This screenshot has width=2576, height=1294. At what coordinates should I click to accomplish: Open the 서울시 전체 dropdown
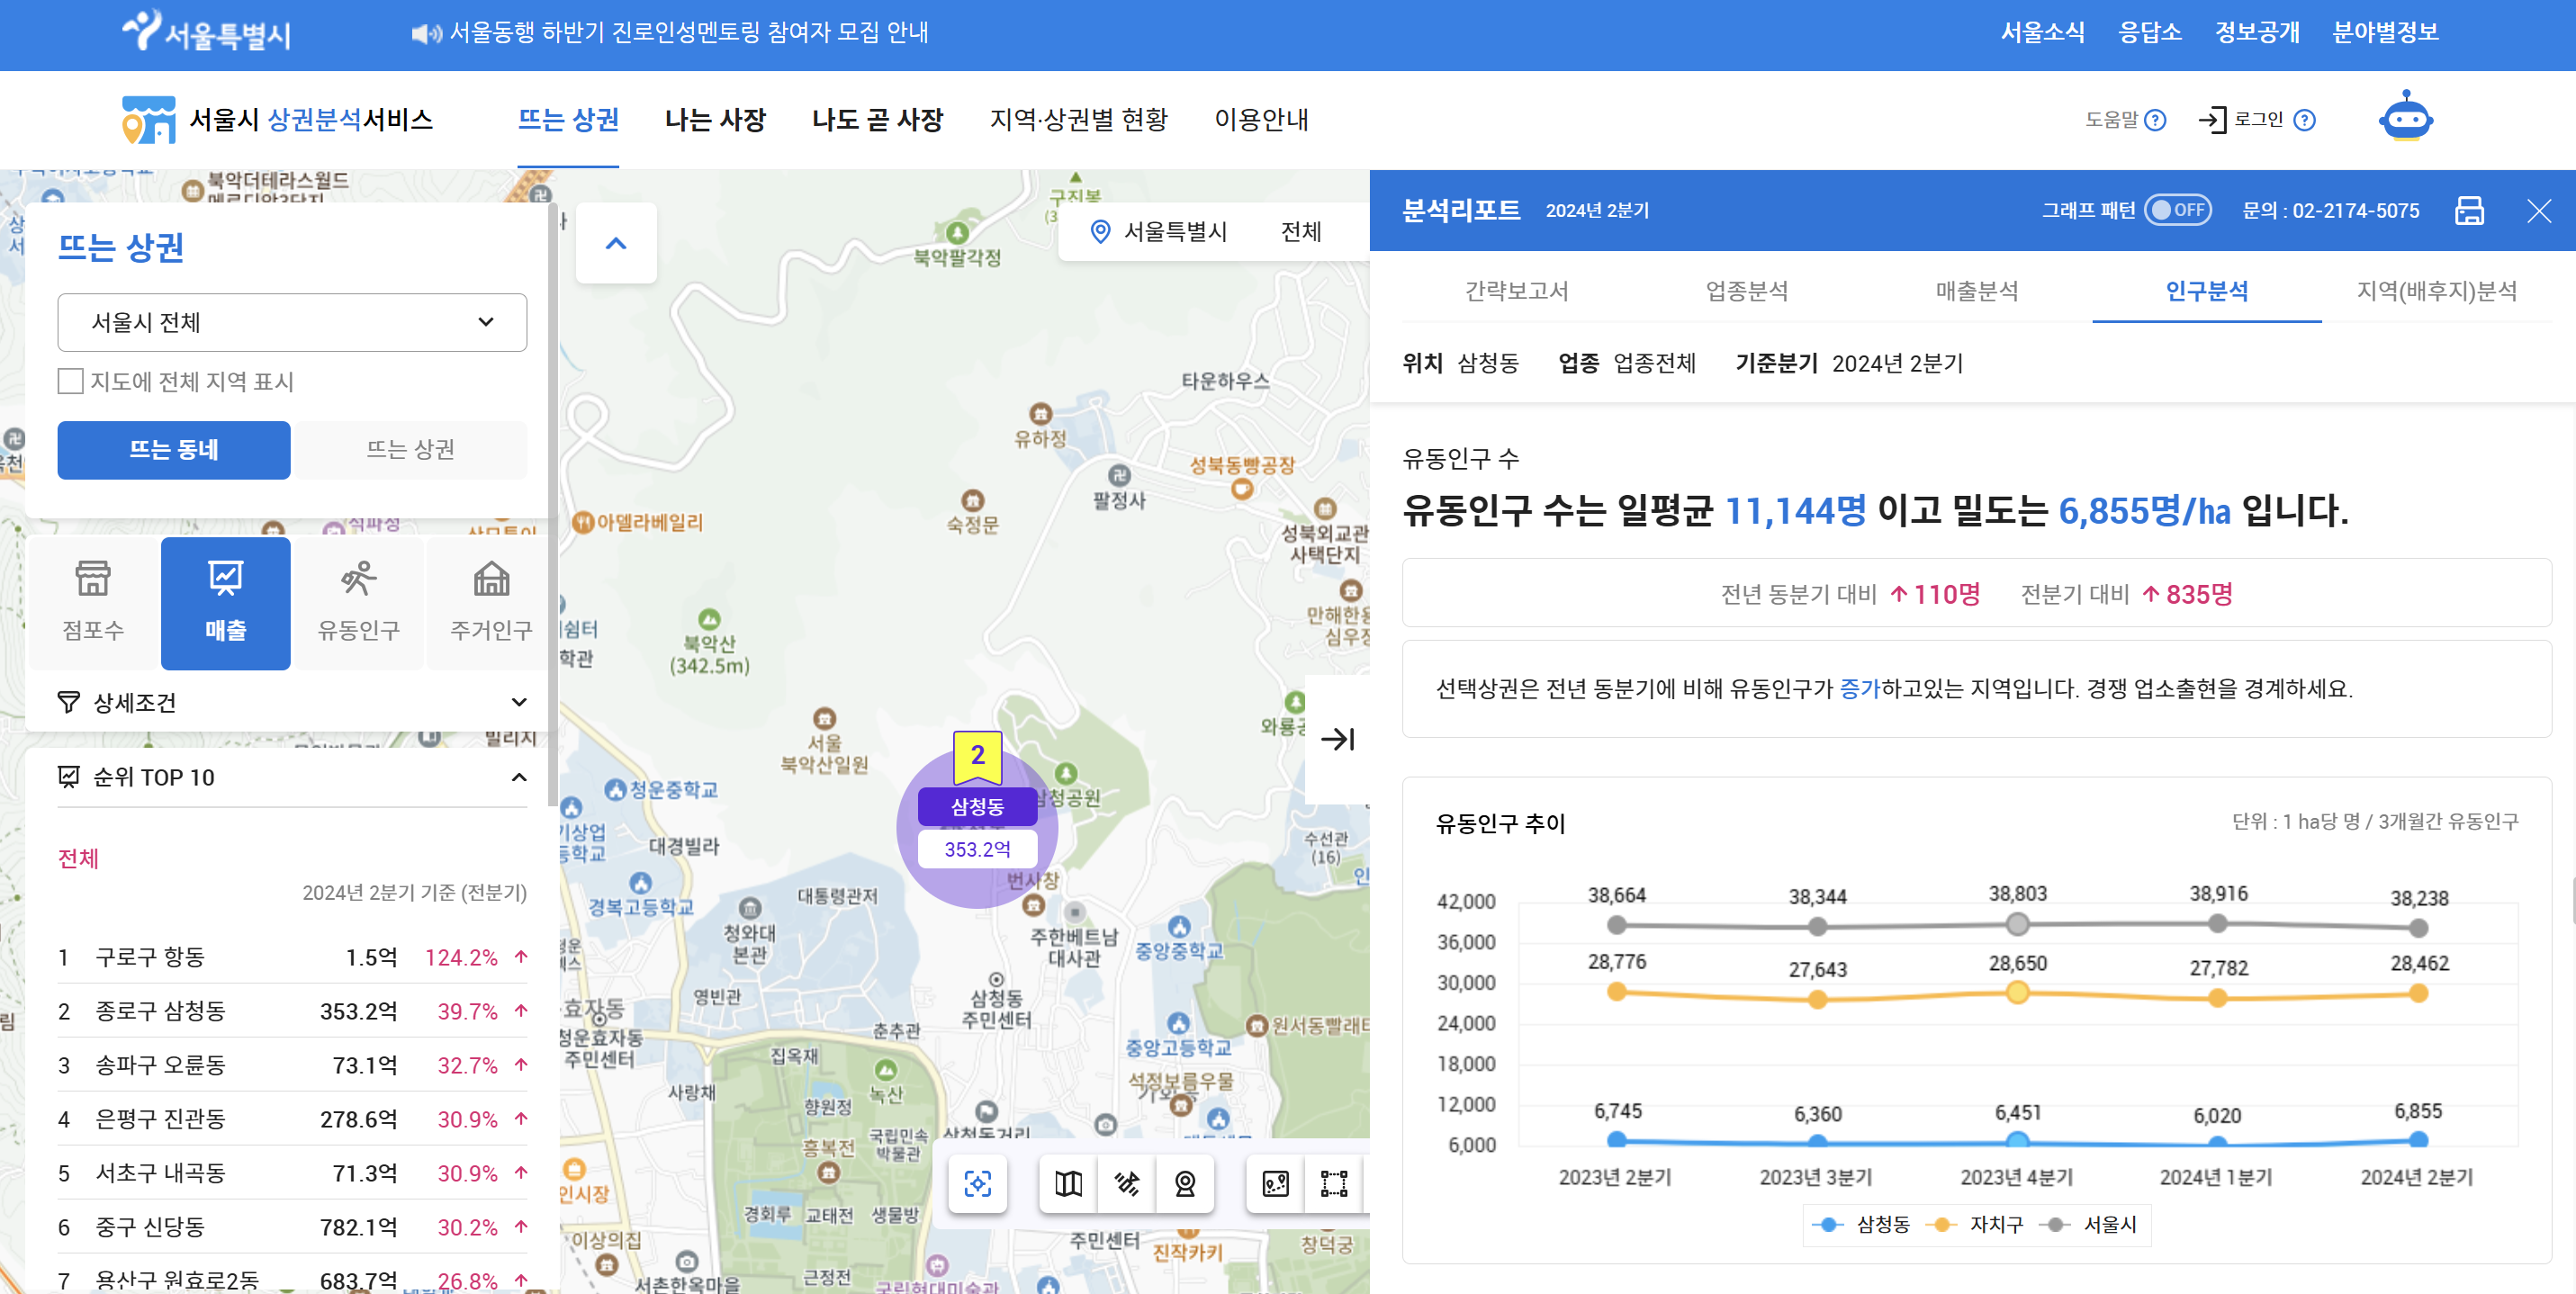pyautogui.click(x=292, y=322)
